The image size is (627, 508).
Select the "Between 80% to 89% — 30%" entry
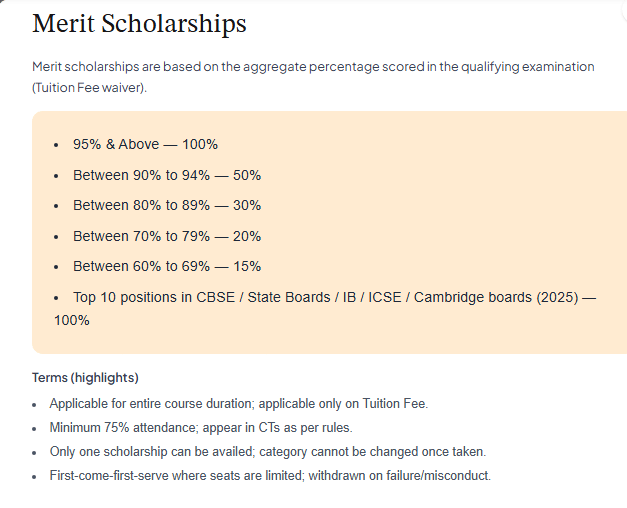click(x=166, y=205)
